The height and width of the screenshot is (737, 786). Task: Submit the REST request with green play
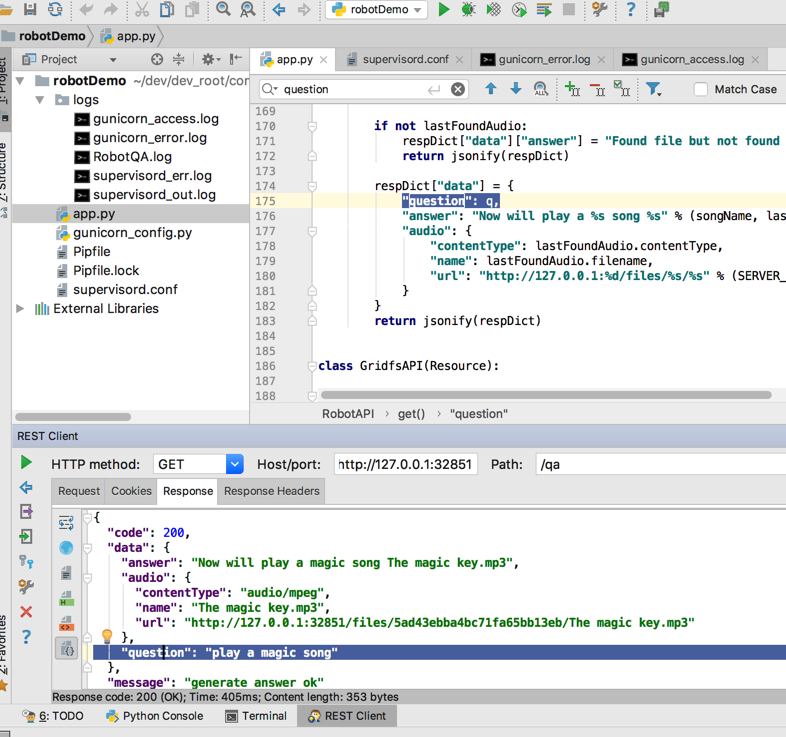(x=26, y=462)
